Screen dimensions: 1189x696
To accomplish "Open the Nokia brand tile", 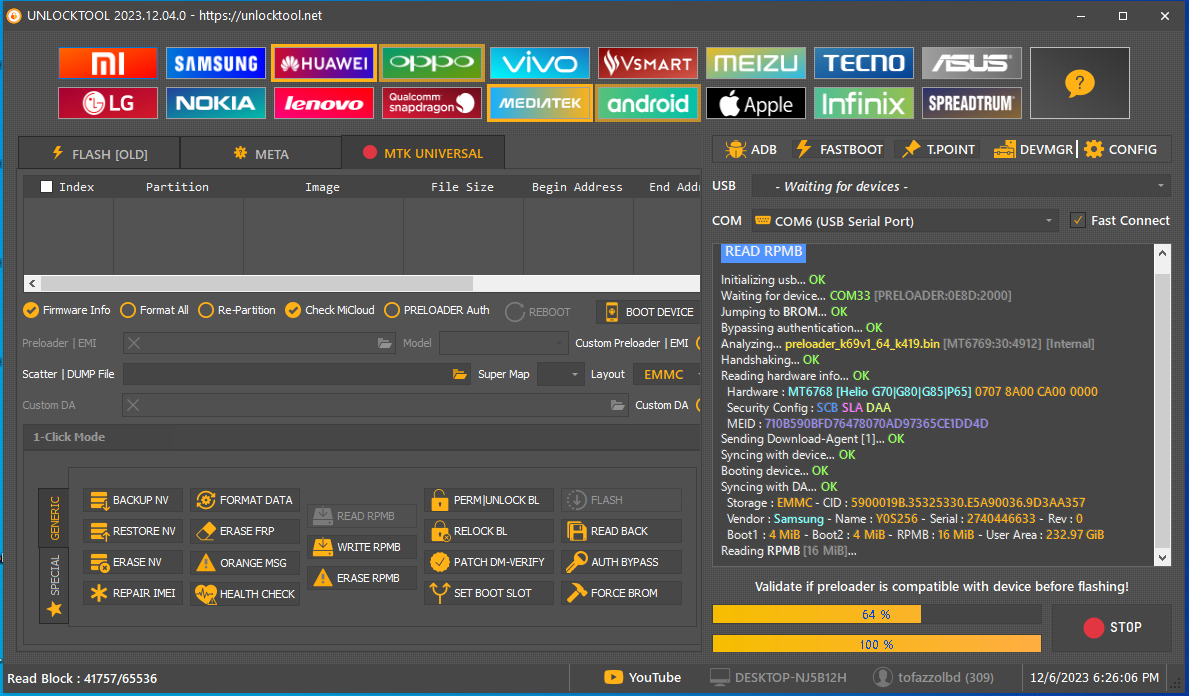I will pos(216,103).
